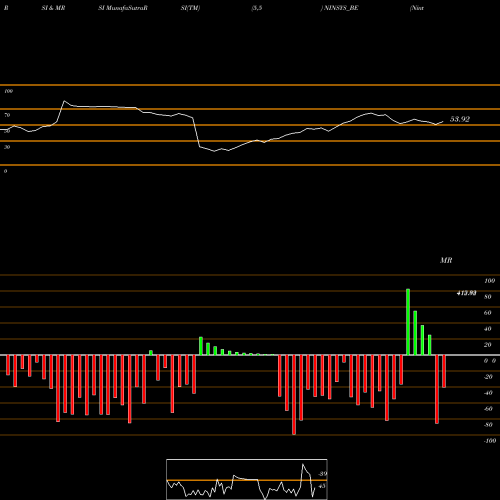Select the 413.93 value label
Screen dimensions: 500x500
coord(466,293)
